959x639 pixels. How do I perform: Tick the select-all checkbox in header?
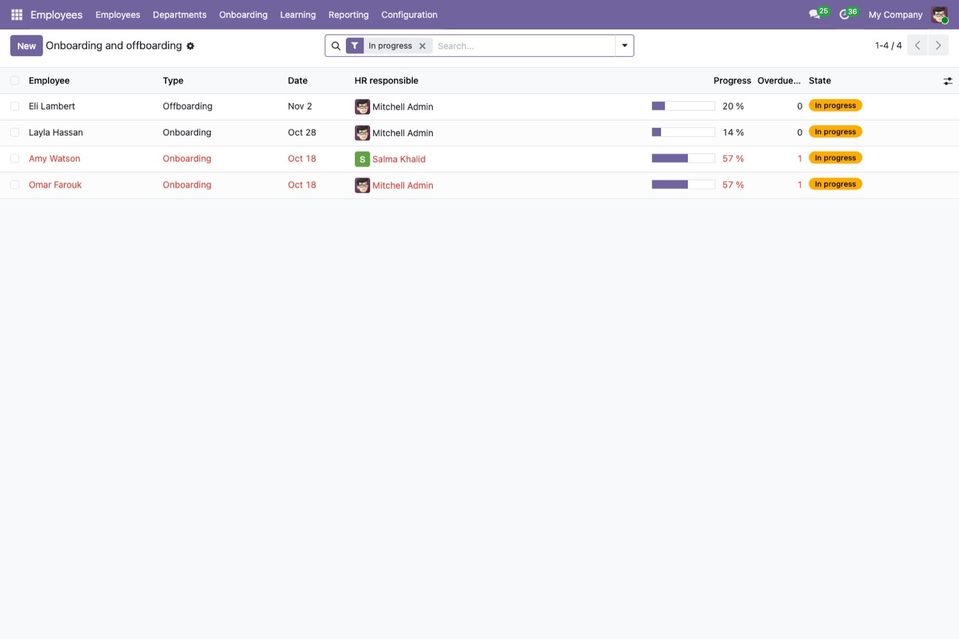[x=15, y=81]
